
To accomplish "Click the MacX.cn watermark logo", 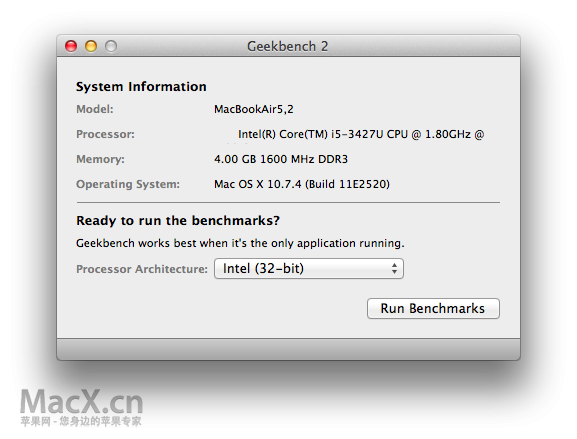I will pyautogui.click(x=81, y=407).
